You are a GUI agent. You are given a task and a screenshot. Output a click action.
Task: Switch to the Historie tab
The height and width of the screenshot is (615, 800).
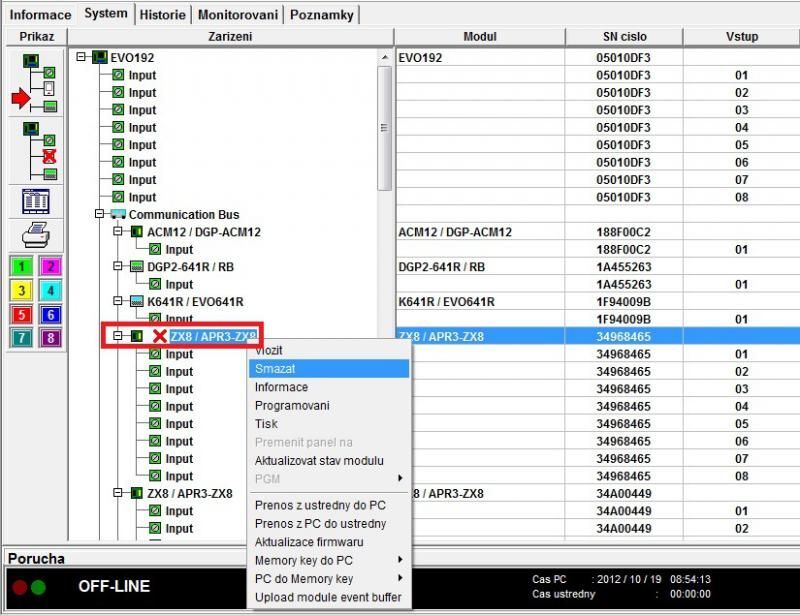tap(162, 15)
